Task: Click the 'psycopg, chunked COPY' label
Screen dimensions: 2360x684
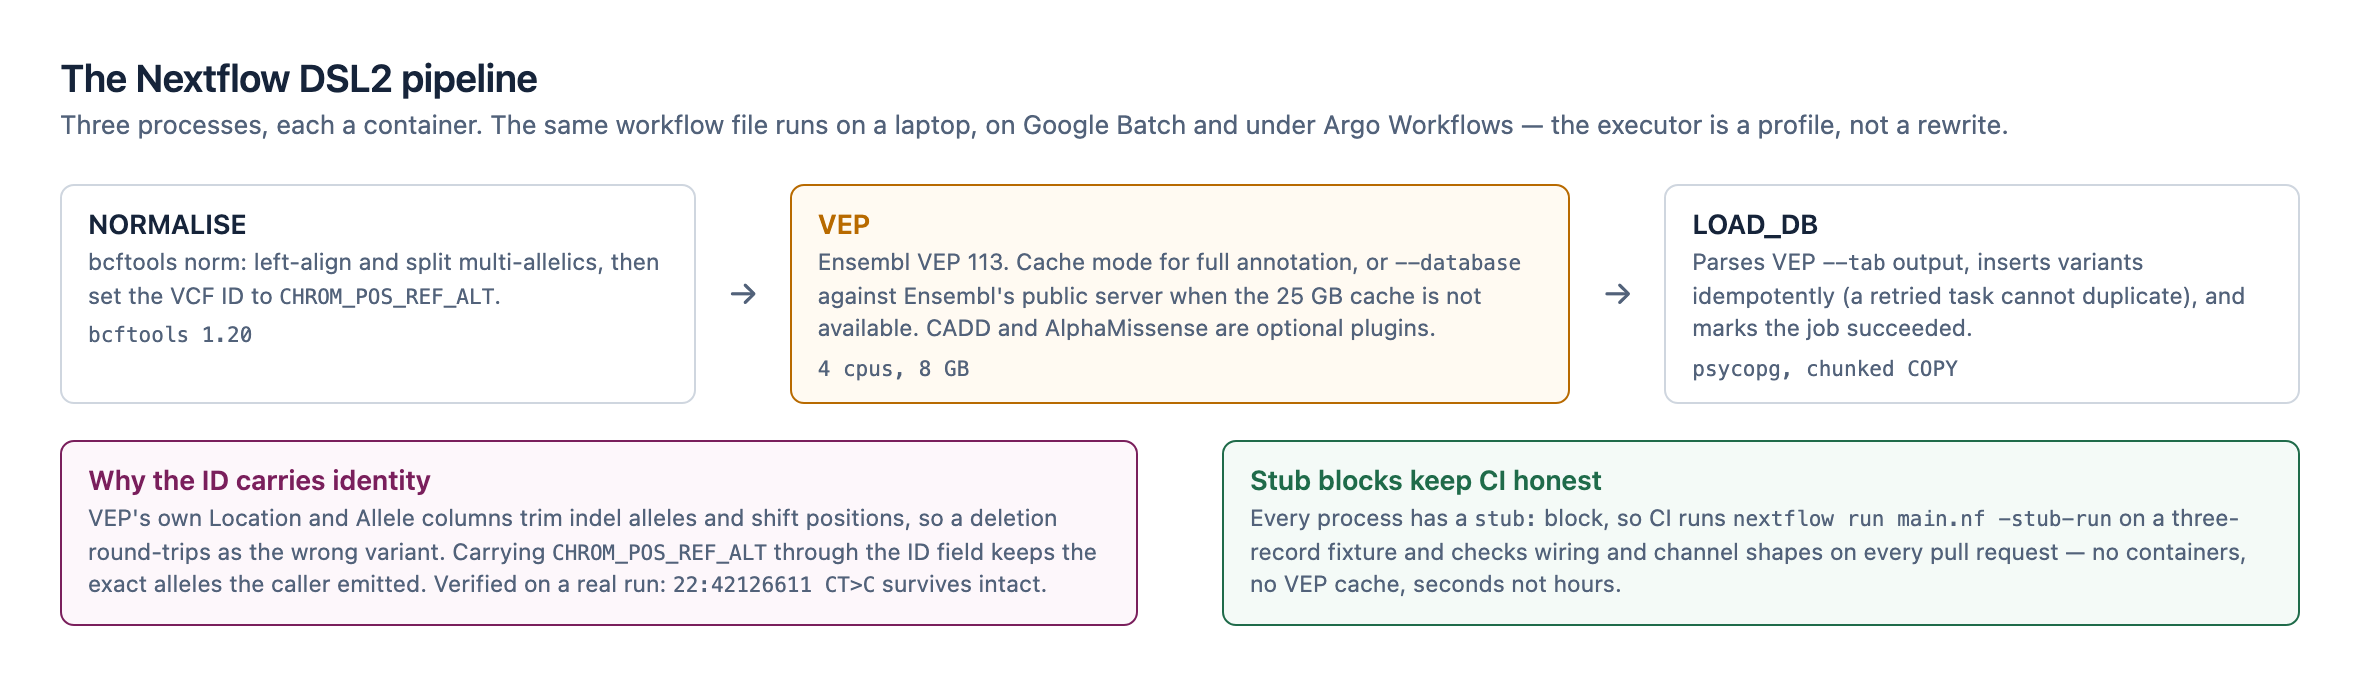Action: tap(1824, 369)
